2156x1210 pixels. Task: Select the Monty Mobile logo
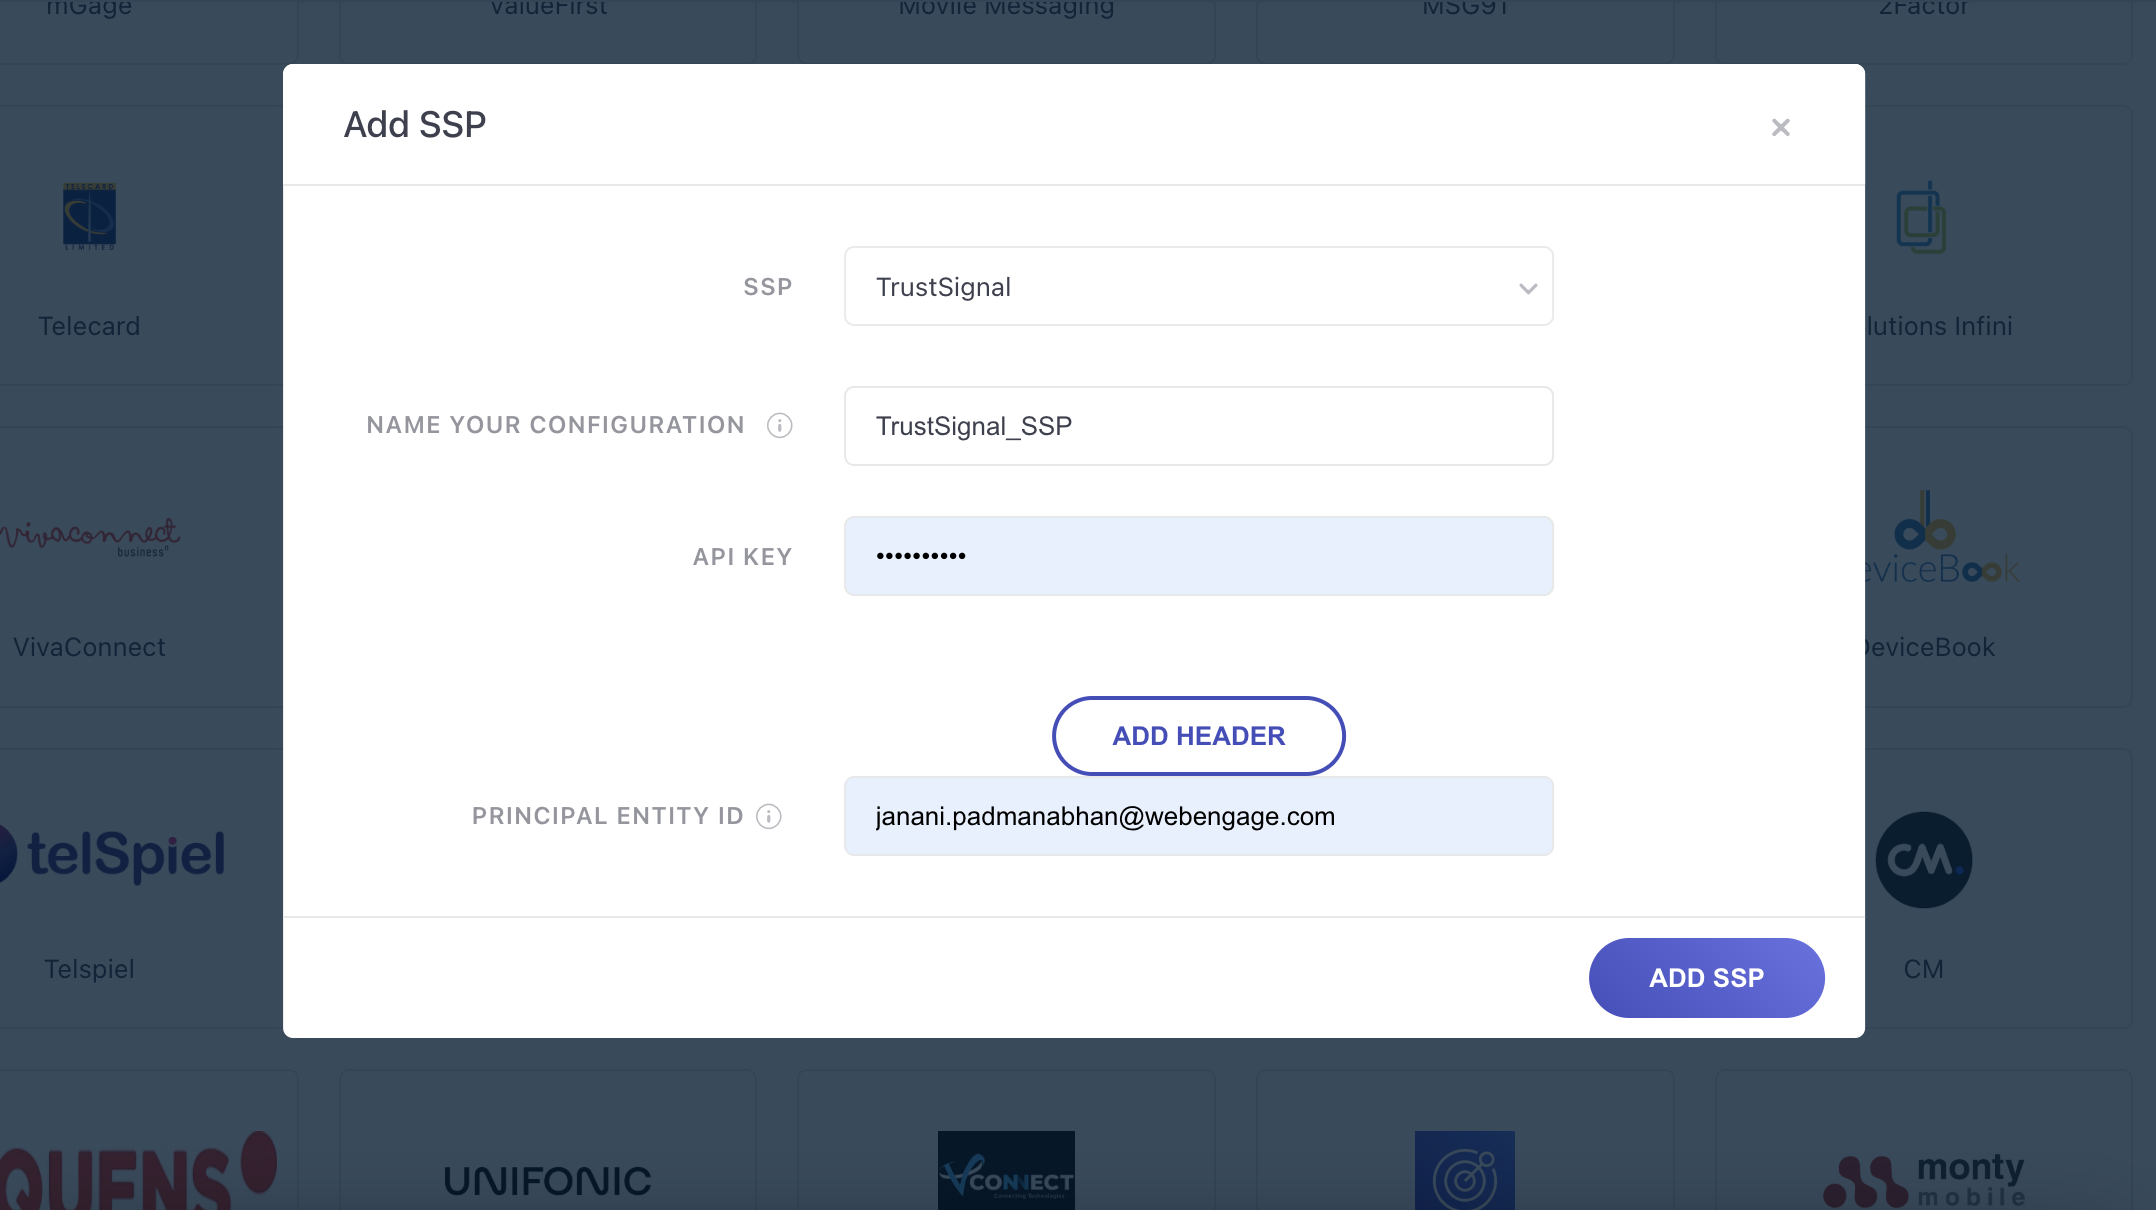tap(1922, 1180)
